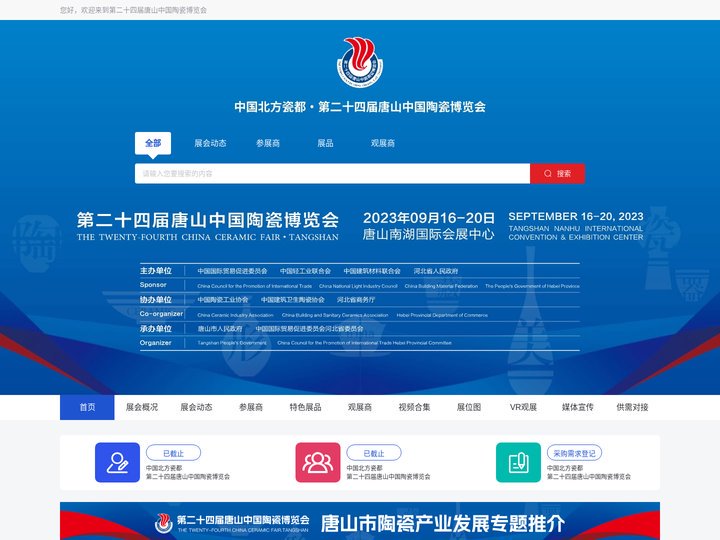Click the 协办单位 label
Image resolution: width=720 pixels, height=540 pixels.
click(156, 300)
